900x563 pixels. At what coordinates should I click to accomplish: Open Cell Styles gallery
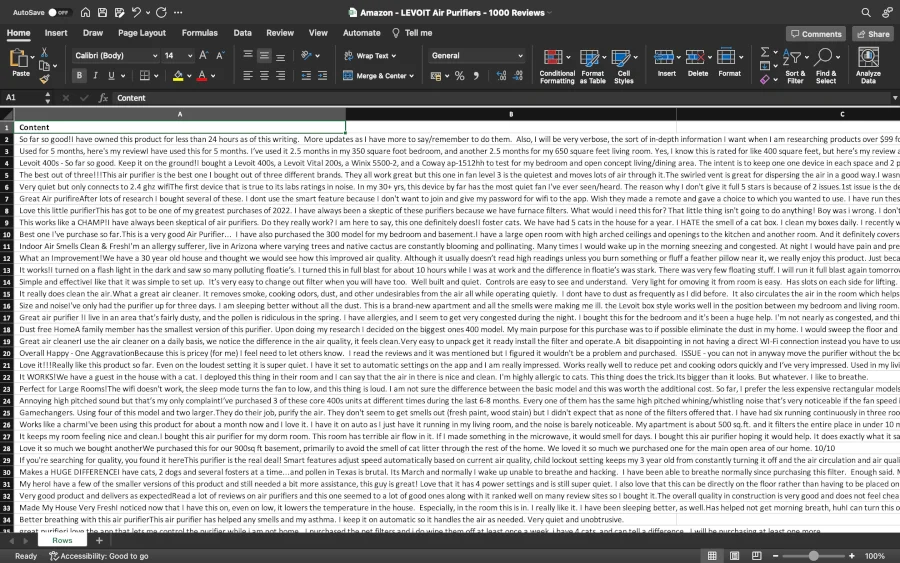(x=624, y=66)
